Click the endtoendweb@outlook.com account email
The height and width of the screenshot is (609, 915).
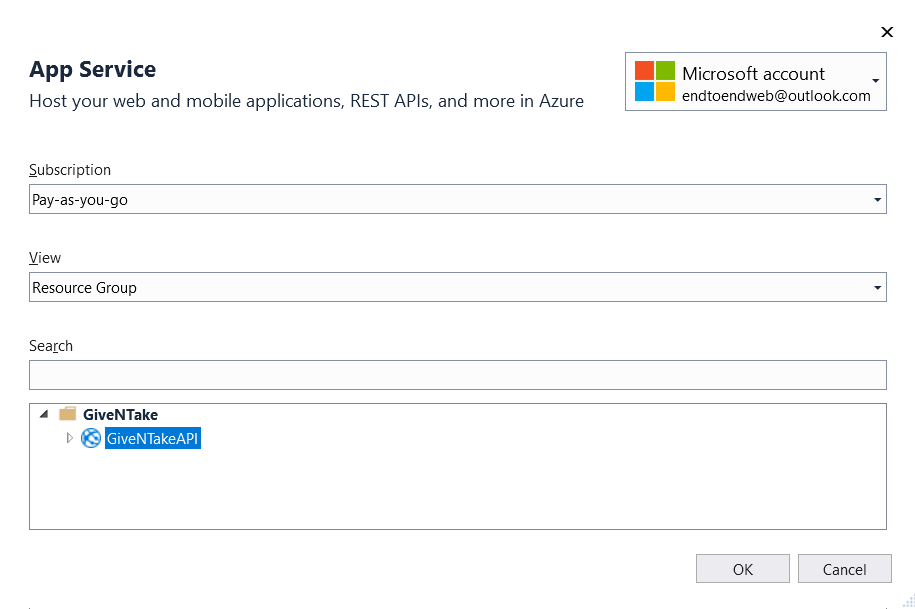pyautogui.click(x=776, y=96)
